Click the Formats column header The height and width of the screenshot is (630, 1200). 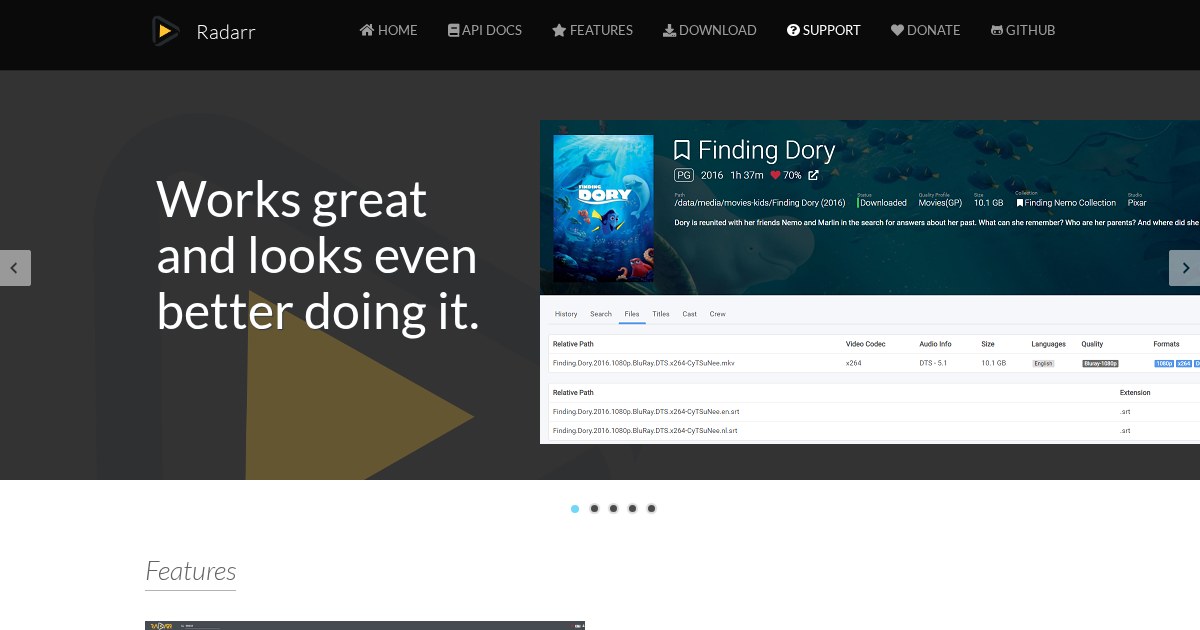tap(1166, 344)
